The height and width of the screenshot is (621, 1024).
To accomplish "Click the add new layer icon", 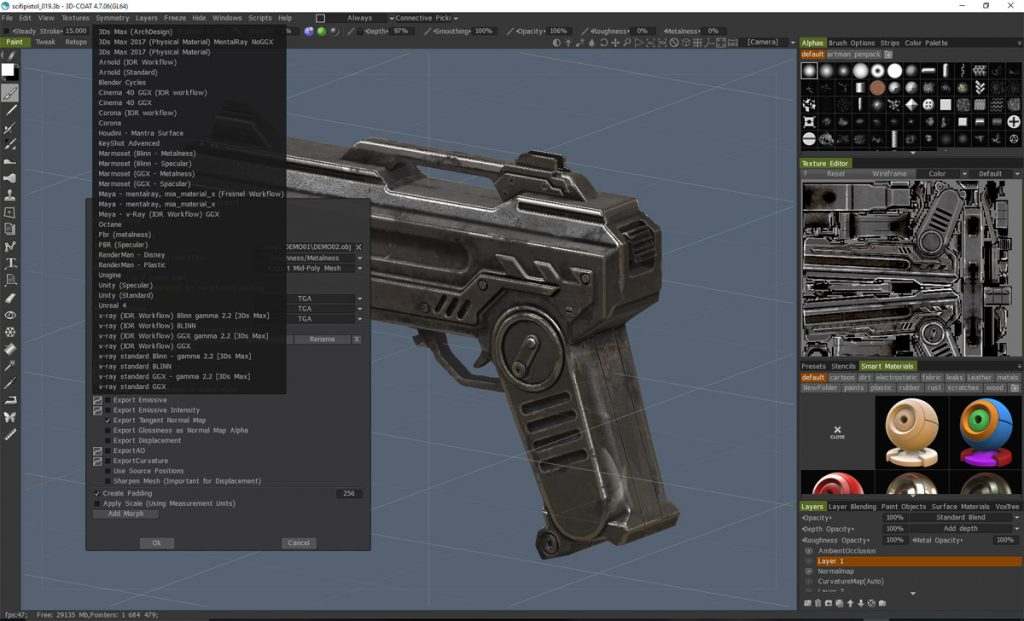I will pos(807,603).
